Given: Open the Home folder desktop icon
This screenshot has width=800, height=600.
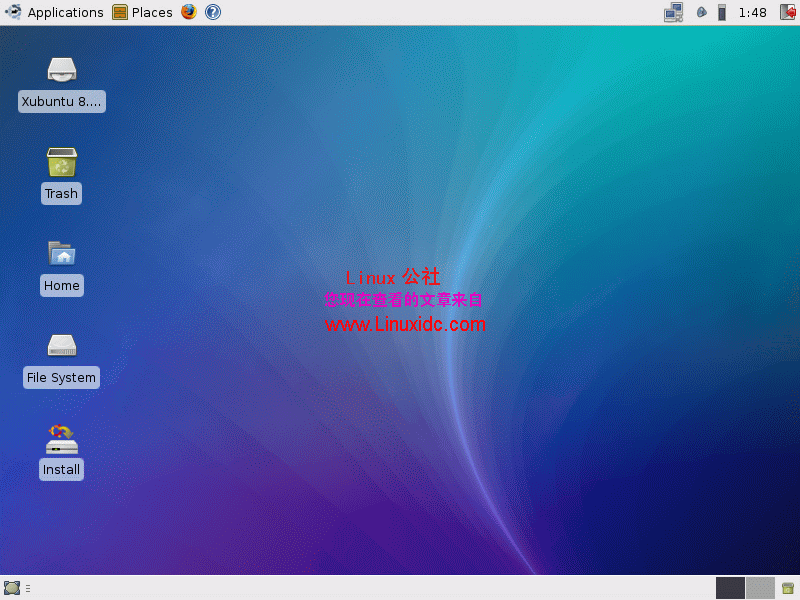Looking at the screenshot, I should pyautogui.click(x=61, y=255).
